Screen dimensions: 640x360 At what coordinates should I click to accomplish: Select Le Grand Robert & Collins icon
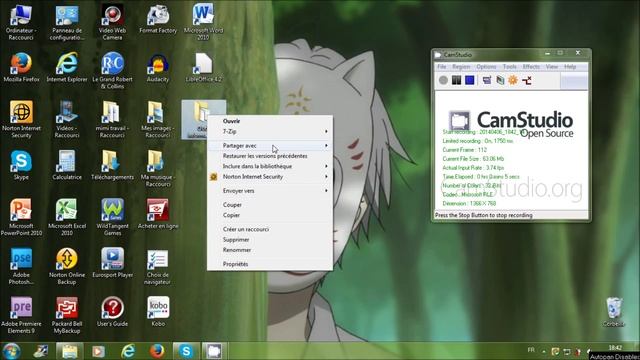(x=112, y=70)
